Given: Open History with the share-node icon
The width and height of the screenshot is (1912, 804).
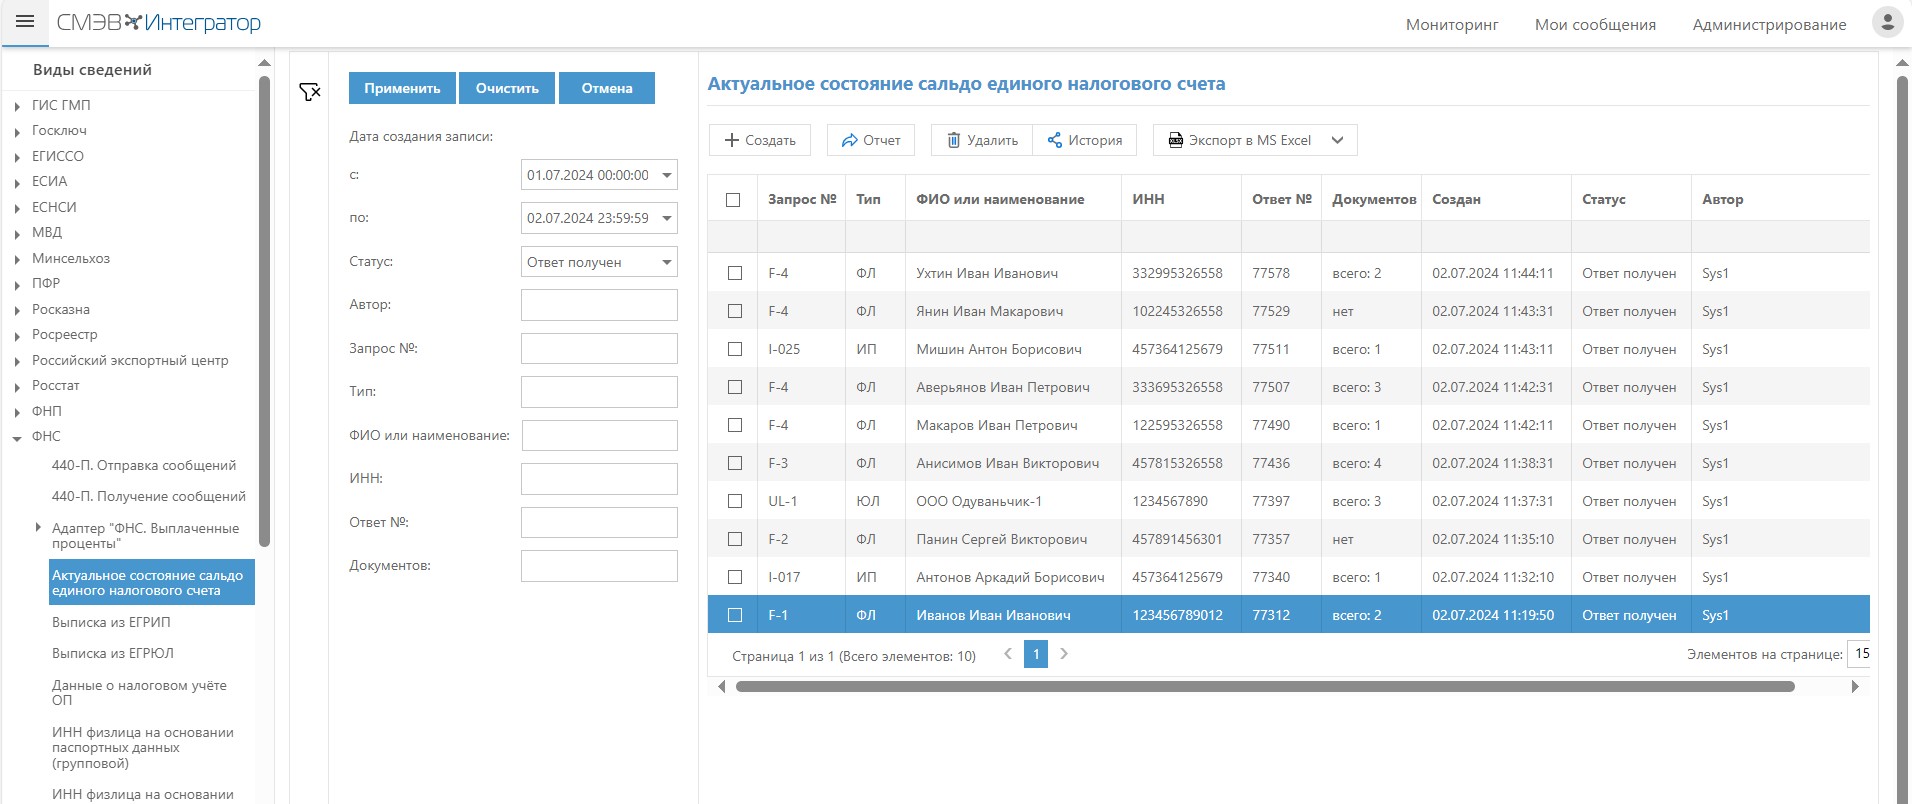Looking at the screenshot, I should [1085, 140].
